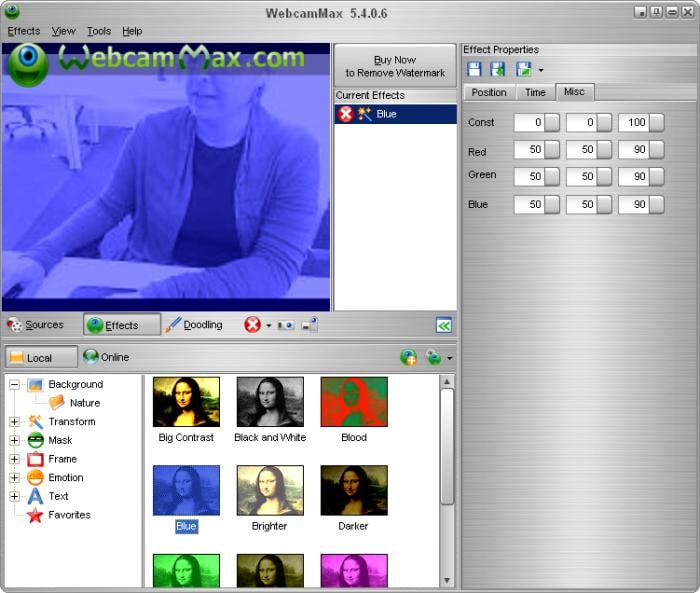Open the dropdown arrow beside the remove effects icon

click(x=268, y=326)
